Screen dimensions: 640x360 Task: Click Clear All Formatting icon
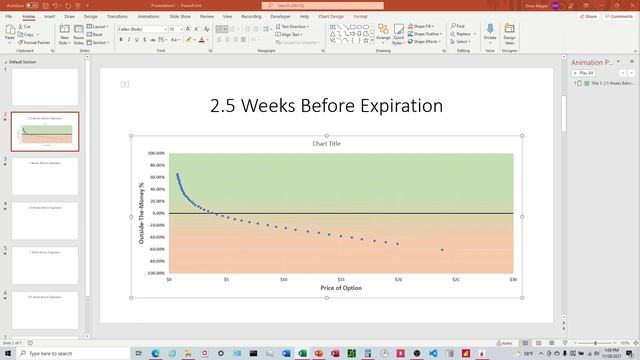click(207, 29)
